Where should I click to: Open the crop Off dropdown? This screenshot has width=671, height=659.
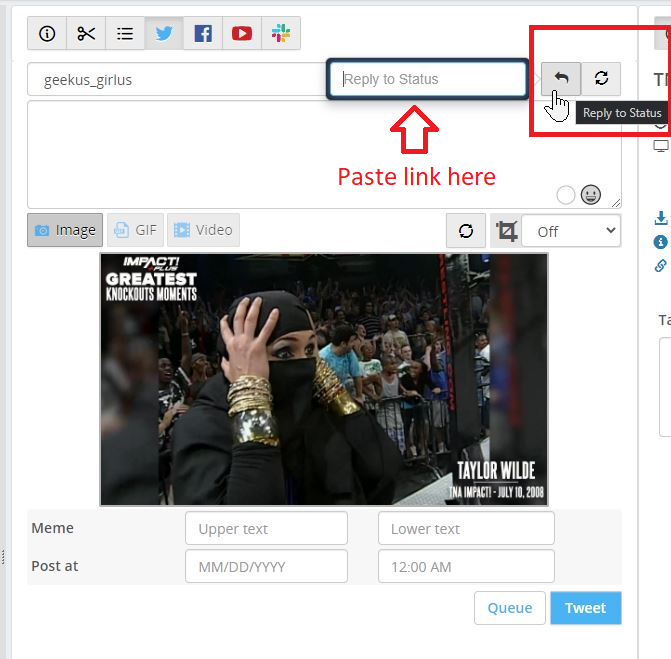click(571, 231)
